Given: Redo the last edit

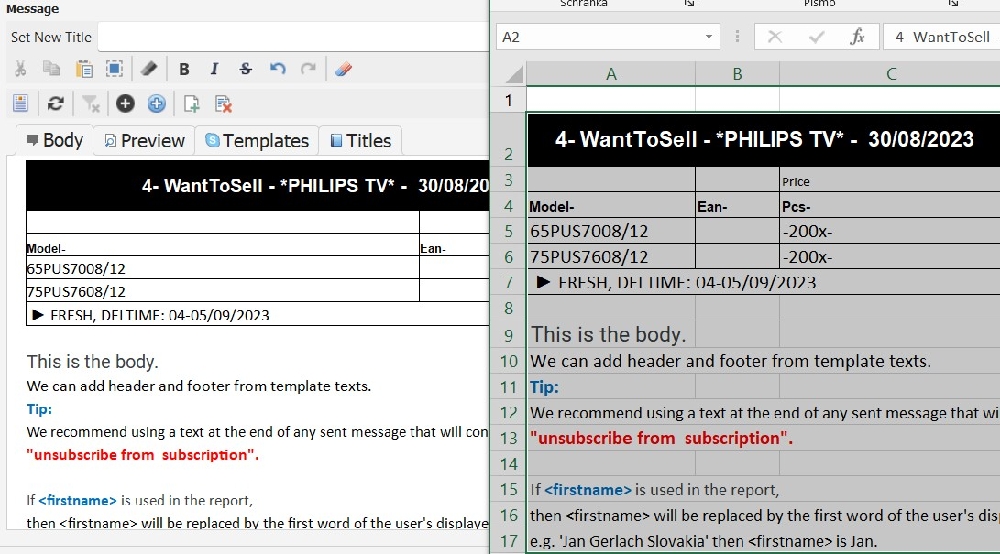Looking at the screenshot, I should pos(309,69).
